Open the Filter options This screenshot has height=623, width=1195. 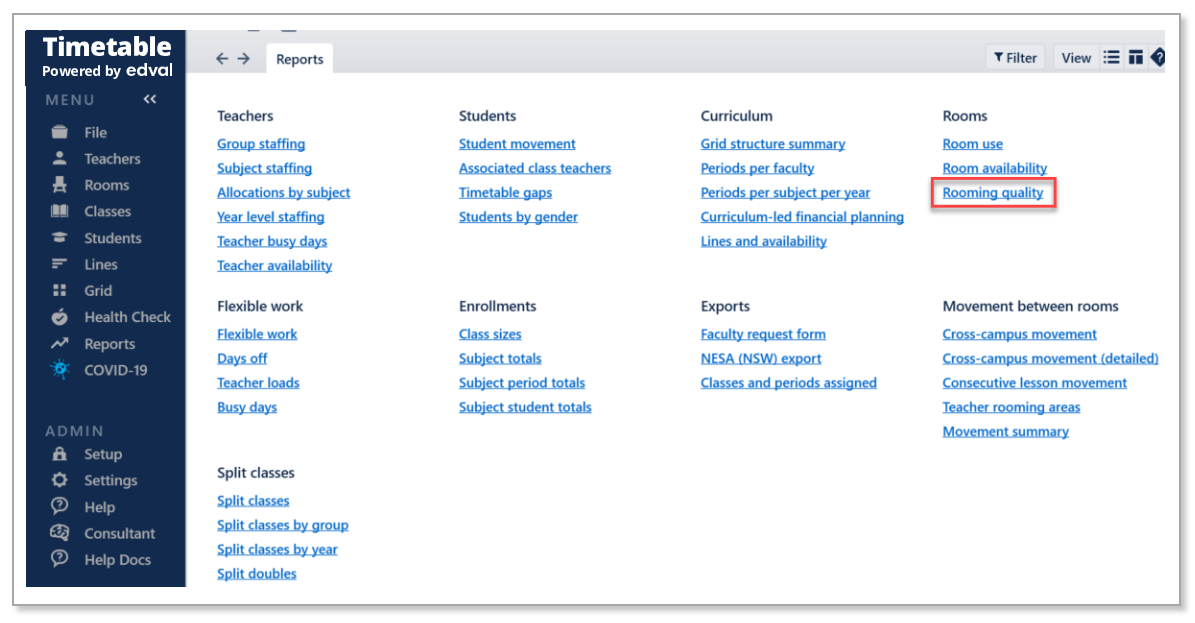[x=1015, y=58]
